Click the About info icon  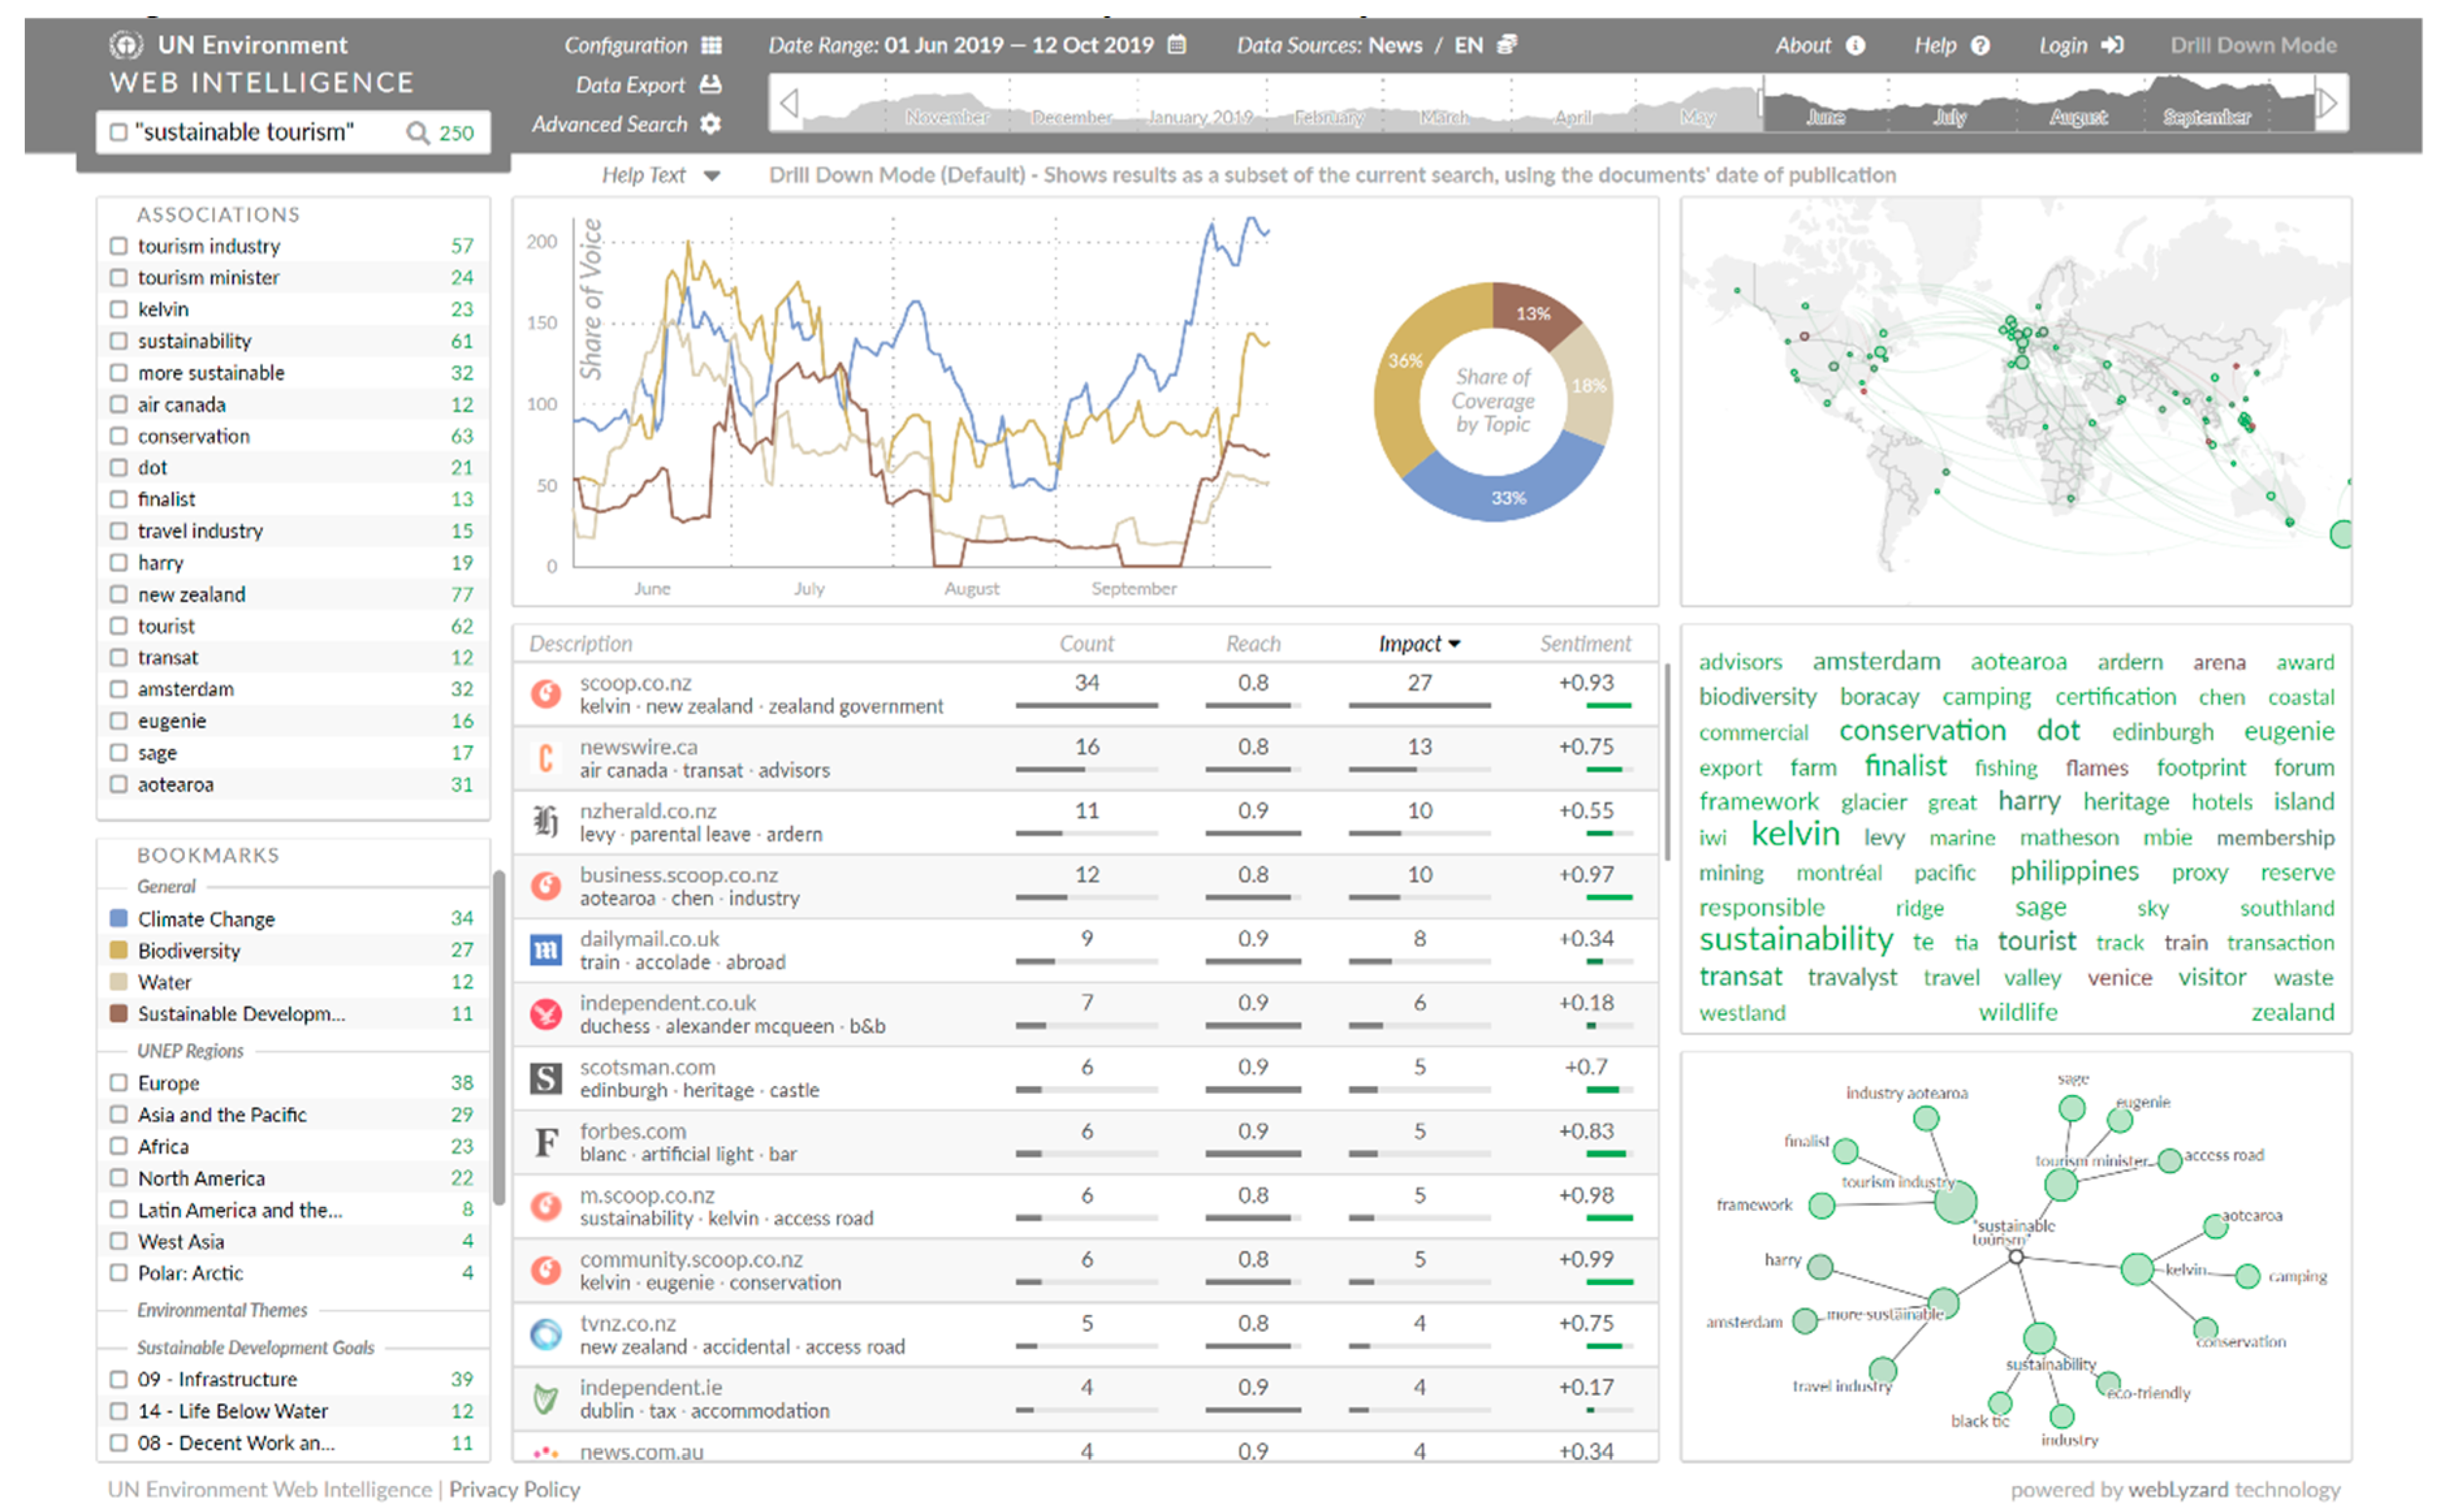click(1855, 45)
